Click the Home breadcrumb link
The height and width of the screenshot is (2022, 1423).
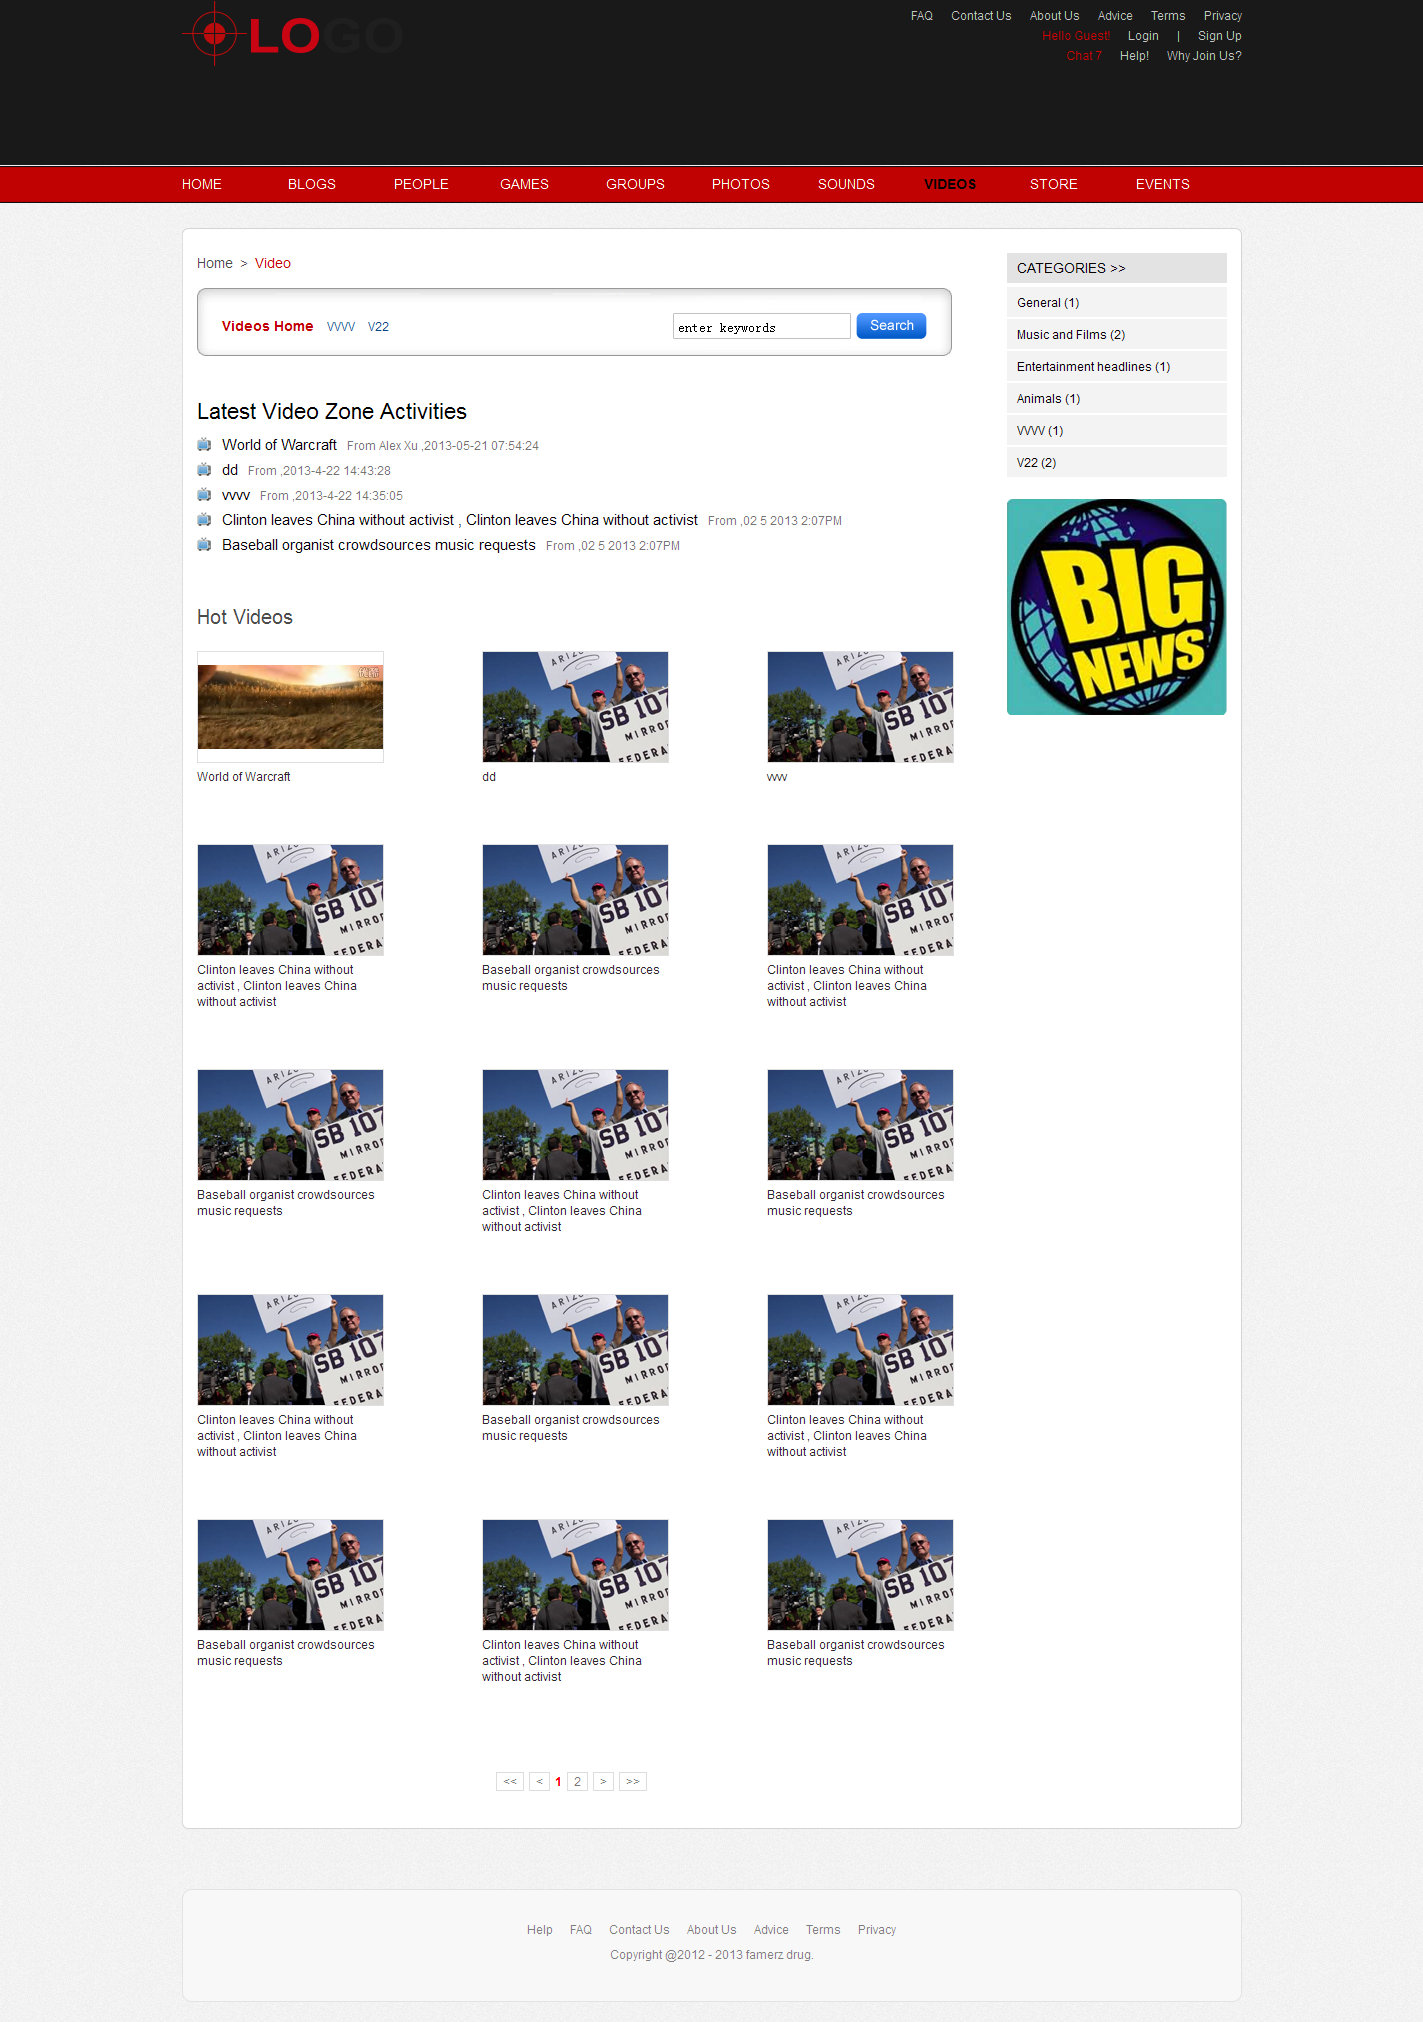[214, 263]
